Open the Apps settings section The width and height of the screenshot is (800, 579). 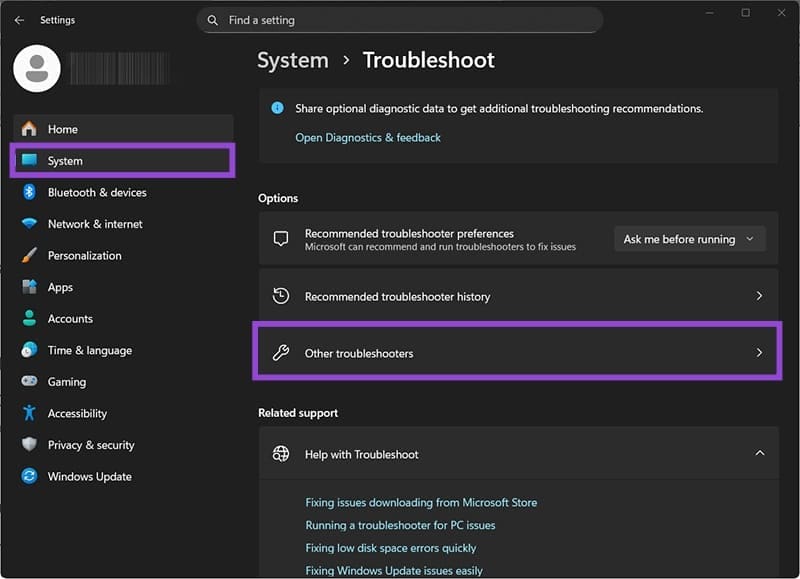pos(60,287)
